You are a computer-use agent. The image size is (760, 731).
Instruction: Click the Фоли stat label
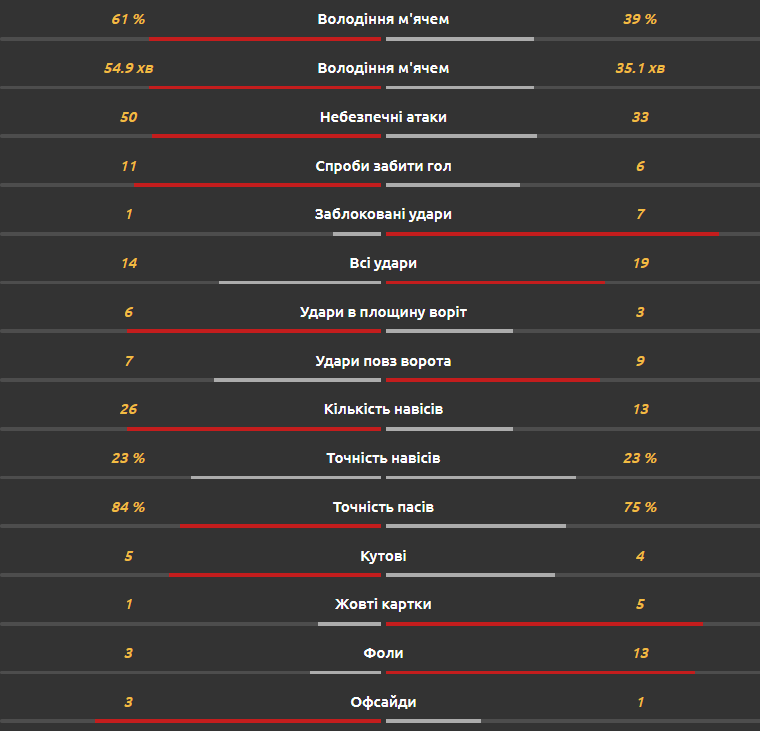pos(383,653)
